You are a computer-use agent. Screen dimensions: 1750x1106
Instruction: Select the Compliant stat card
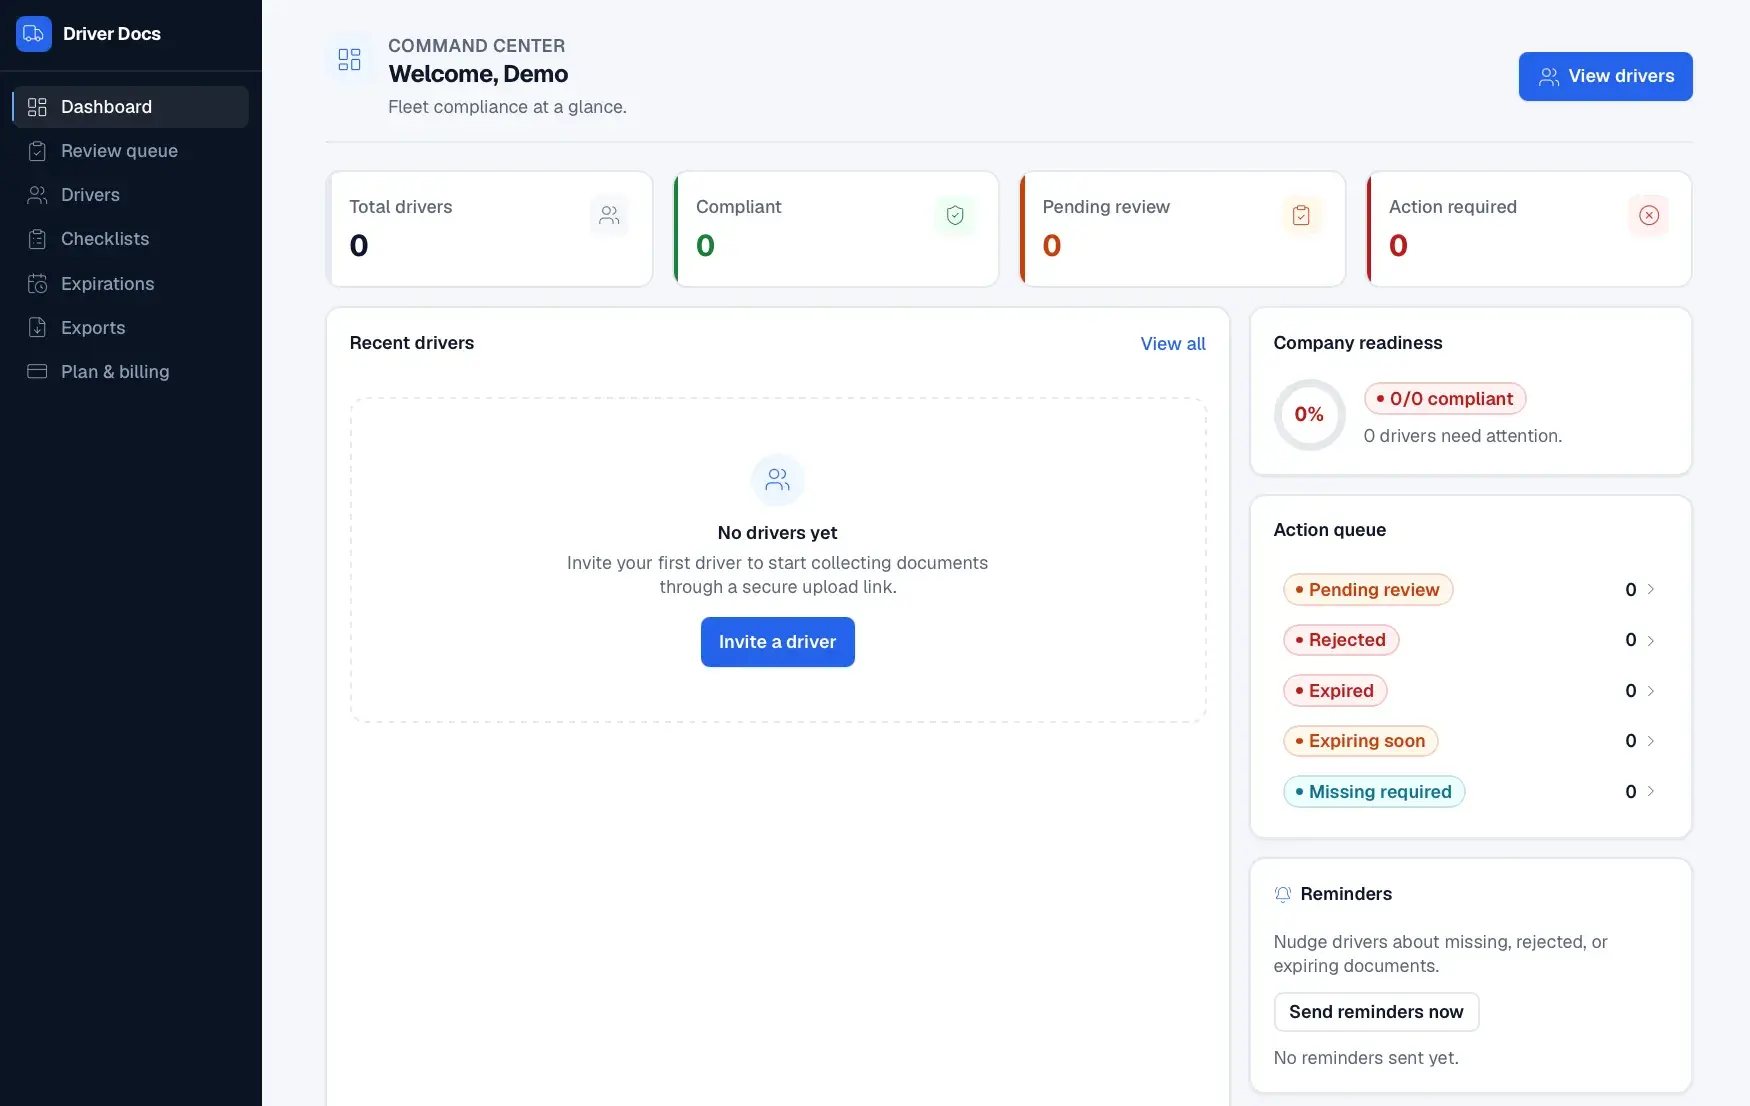coord(836,229)
